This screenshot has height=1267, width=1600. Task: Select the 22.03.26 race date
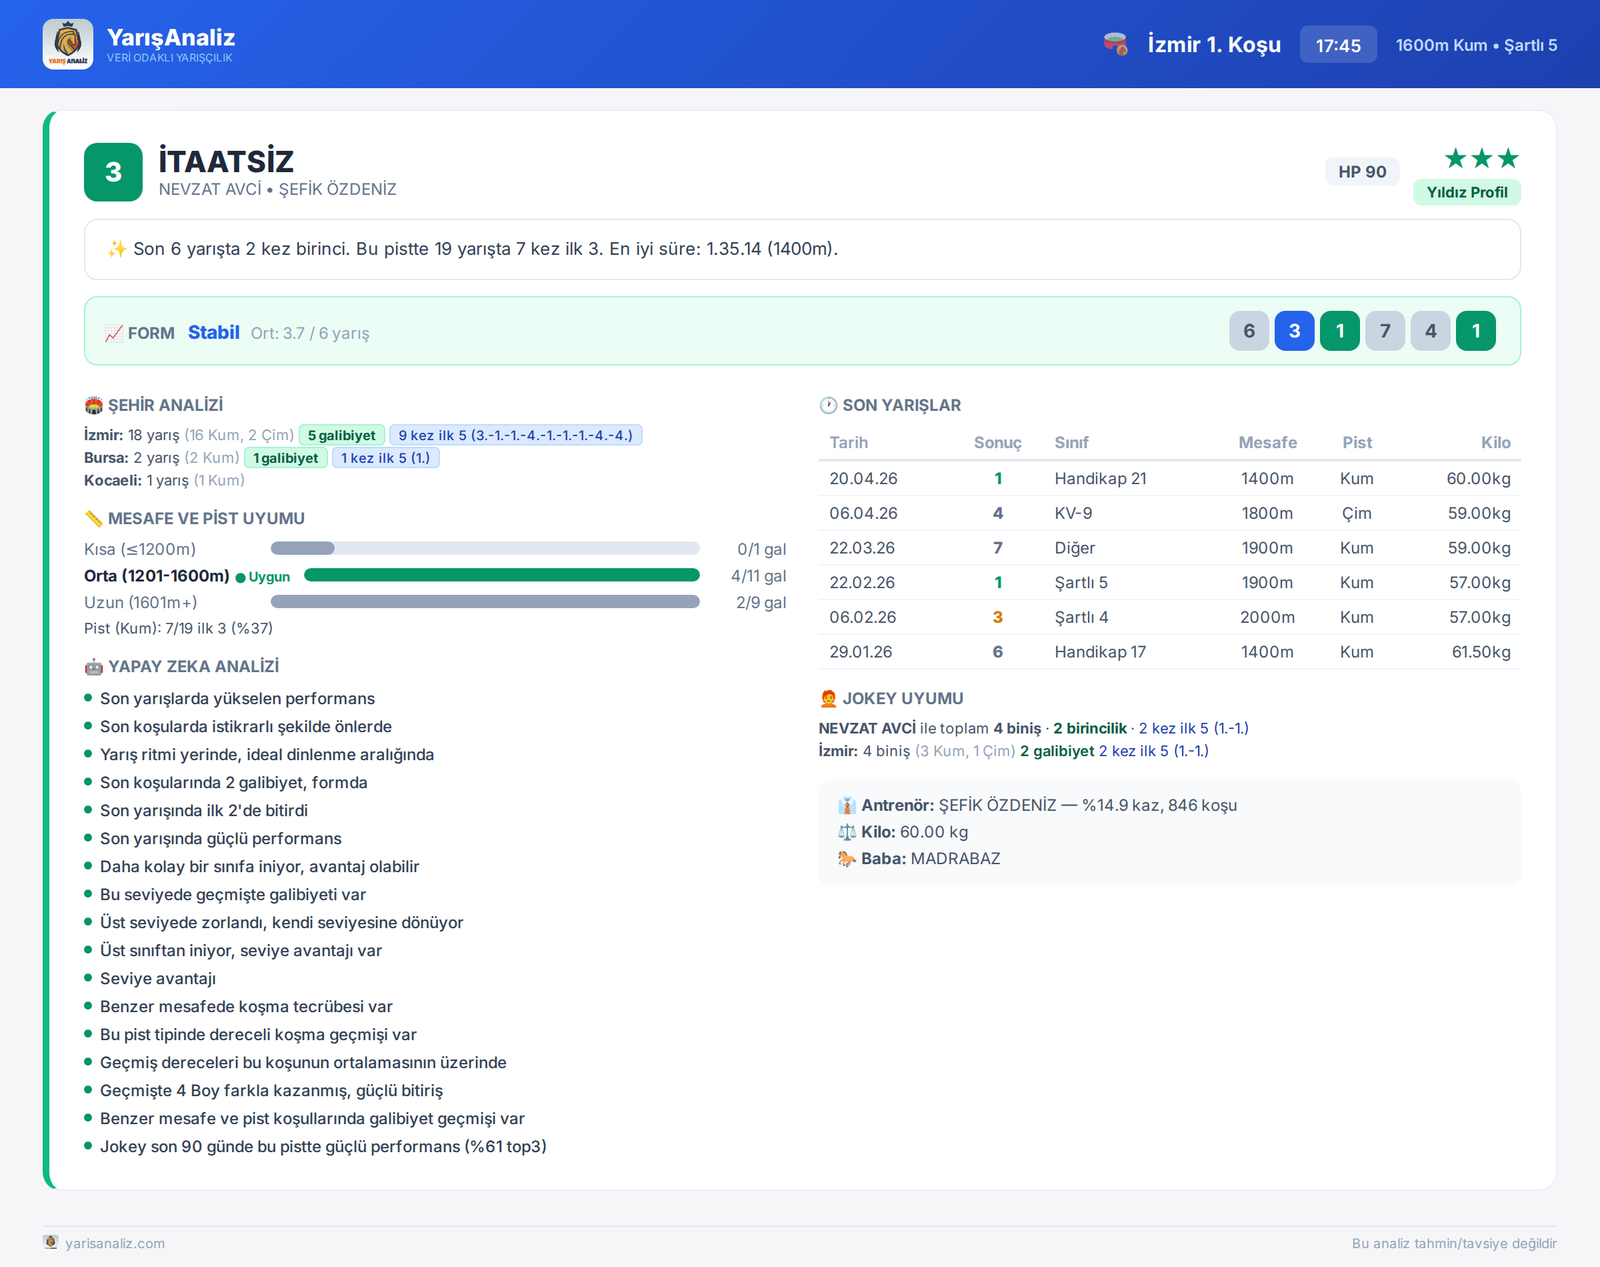coord(862,548)
